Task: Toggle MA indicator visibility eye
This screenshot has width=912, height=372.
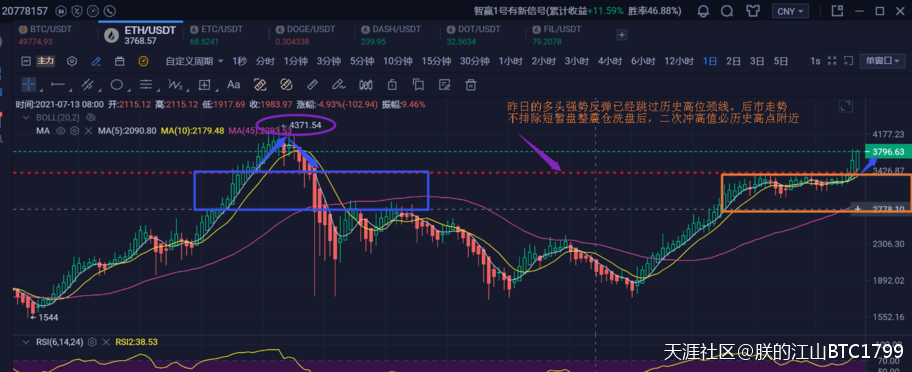Action: point(60,131)
